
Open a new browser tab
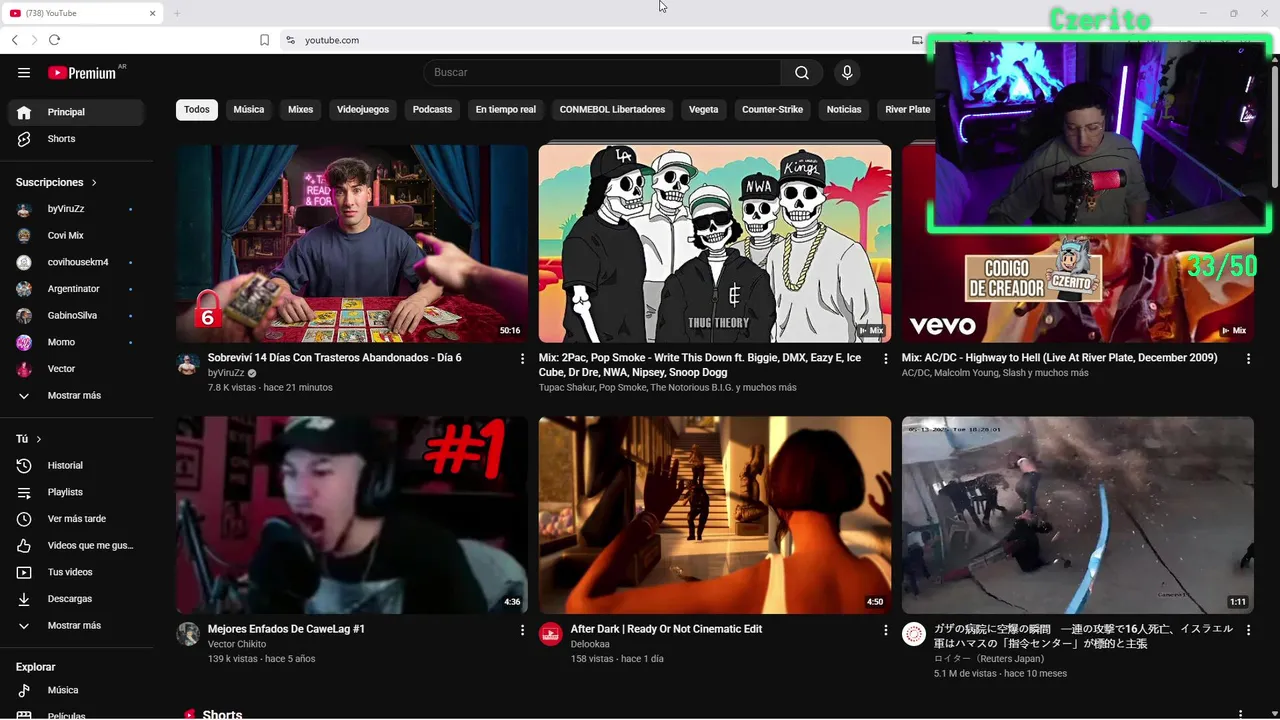click(177, 13)
